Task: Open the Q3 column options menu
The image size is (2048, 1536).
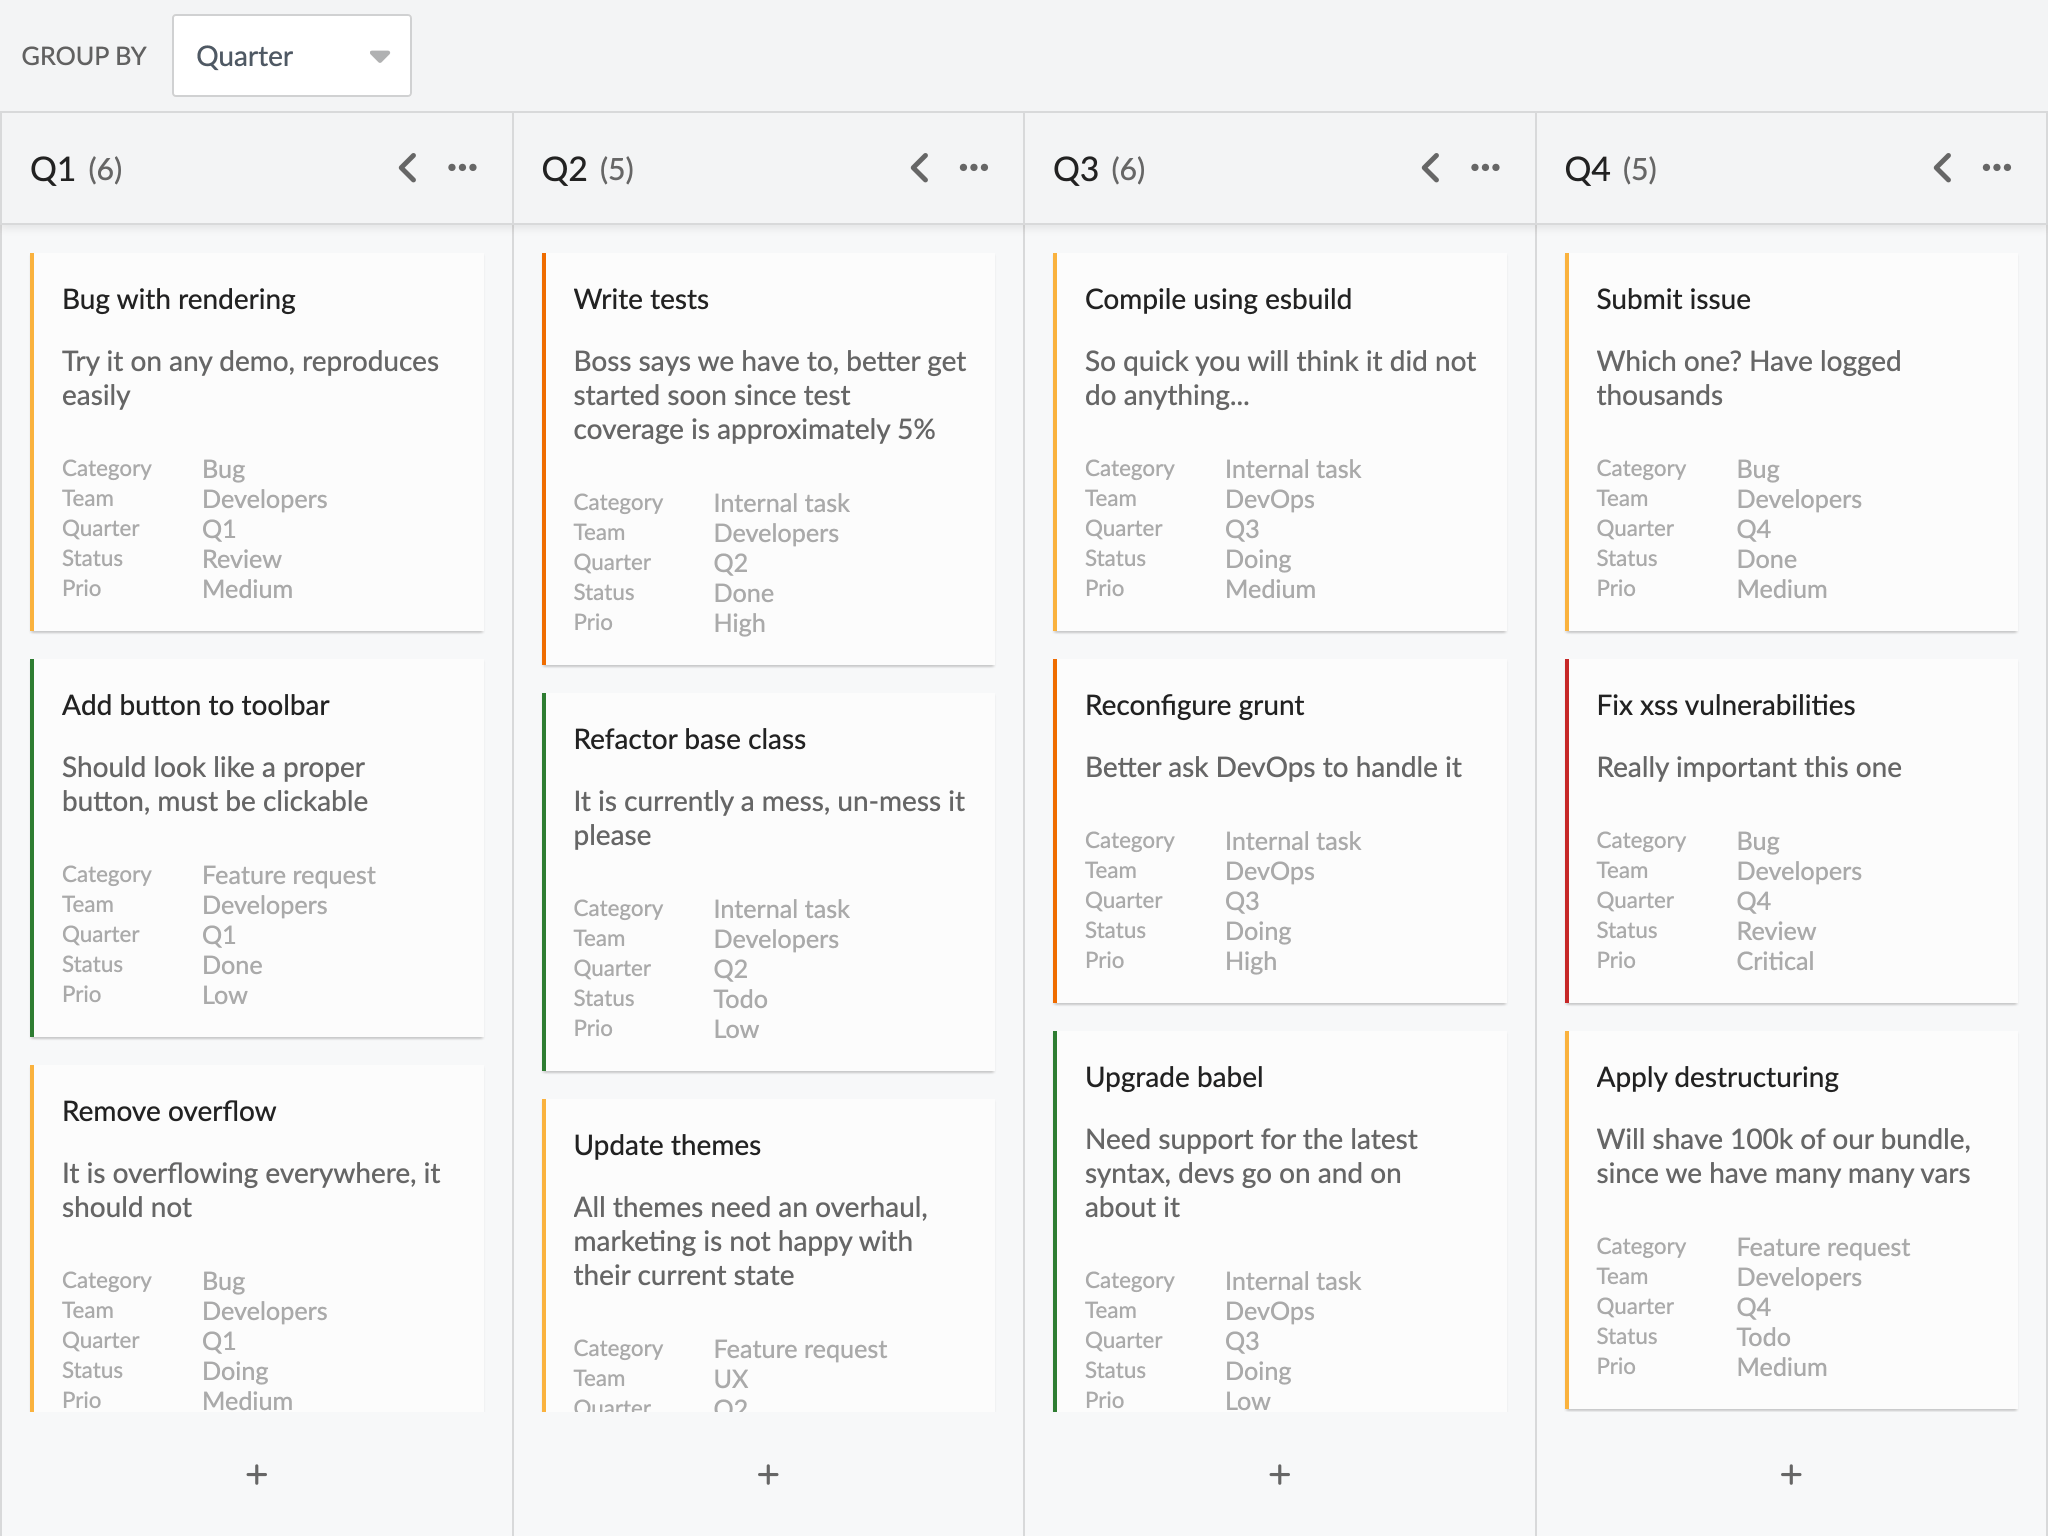Action: point(1487,168)
